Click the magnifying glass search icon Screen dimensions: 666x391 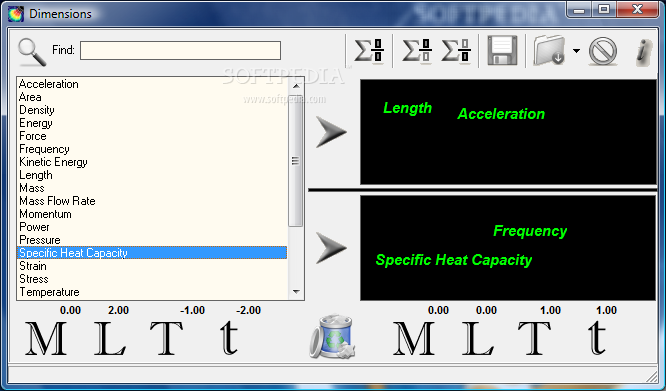point(32,52)
